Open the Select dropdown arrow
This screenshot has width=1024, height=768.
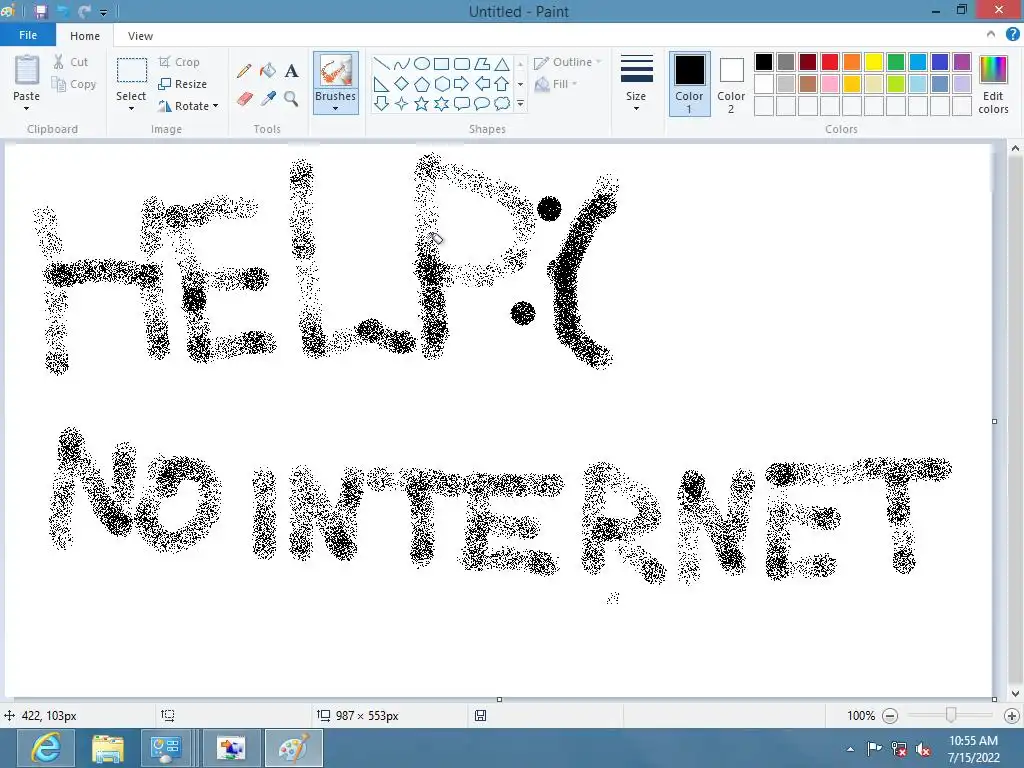point(131,108)
